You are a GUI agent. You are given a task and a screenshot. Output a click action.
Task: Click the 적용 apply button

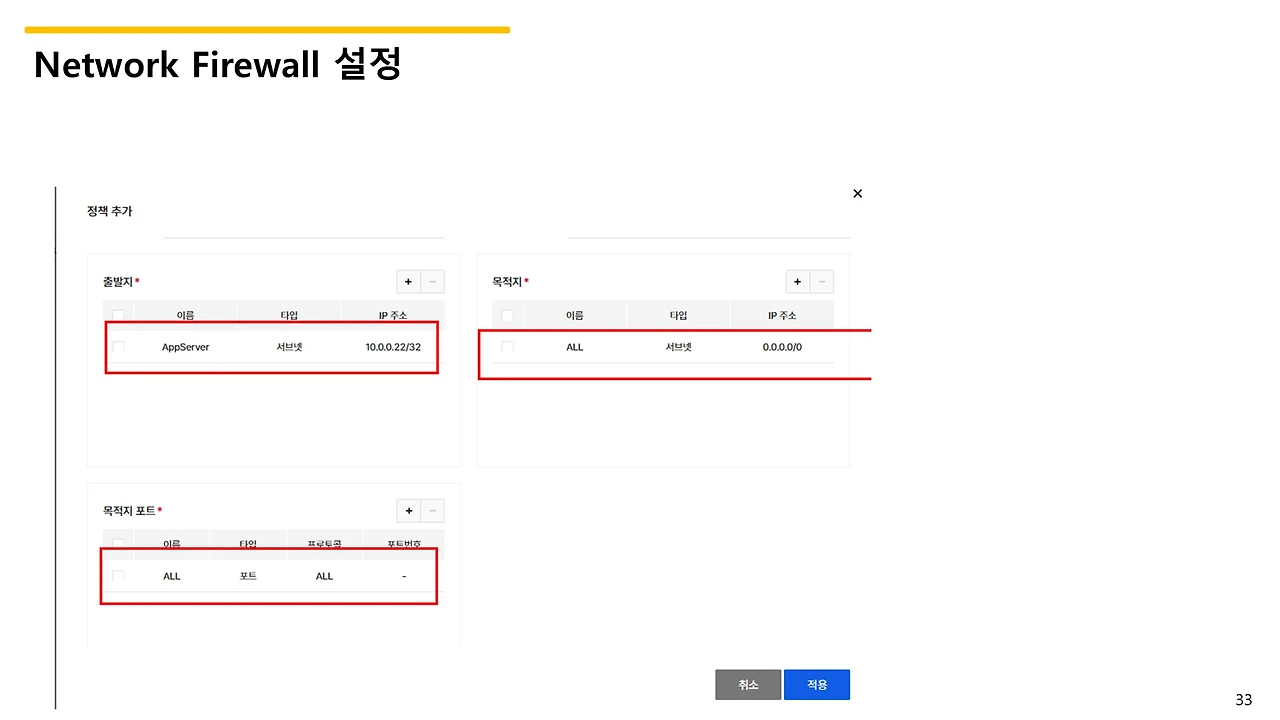click(817, 684)
